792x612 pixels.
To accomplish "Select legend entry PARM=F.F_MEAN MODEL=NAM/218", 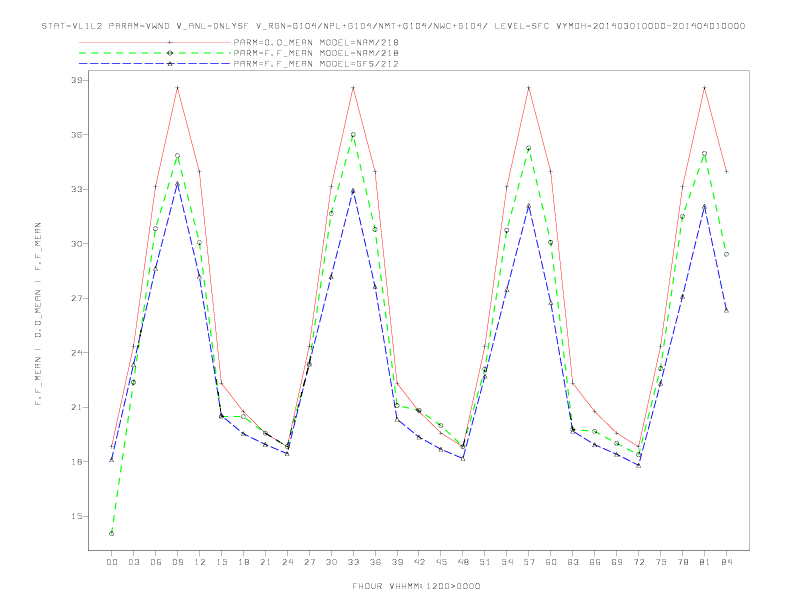I will tap(316, 53).
